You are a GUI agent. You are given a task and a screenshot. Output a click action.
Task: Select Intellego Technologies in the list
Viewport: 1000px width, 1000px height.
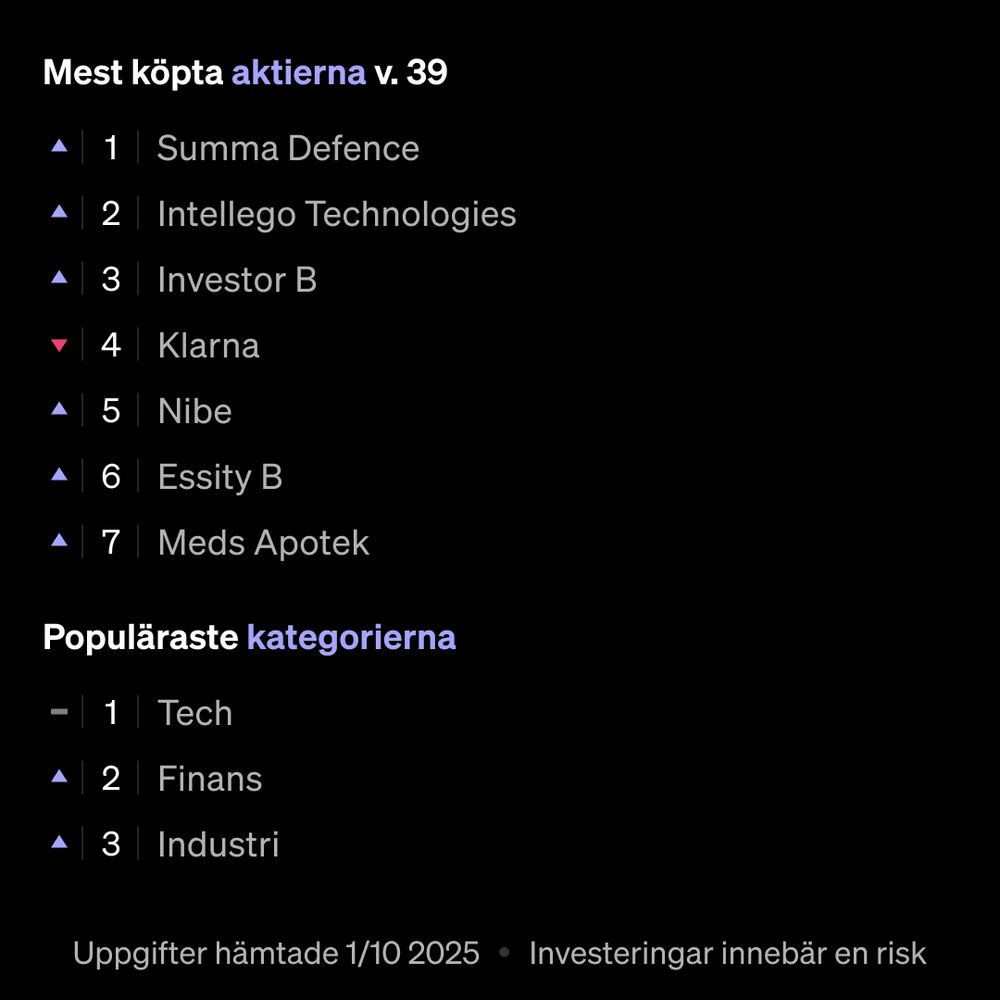[x=337, y=214]
